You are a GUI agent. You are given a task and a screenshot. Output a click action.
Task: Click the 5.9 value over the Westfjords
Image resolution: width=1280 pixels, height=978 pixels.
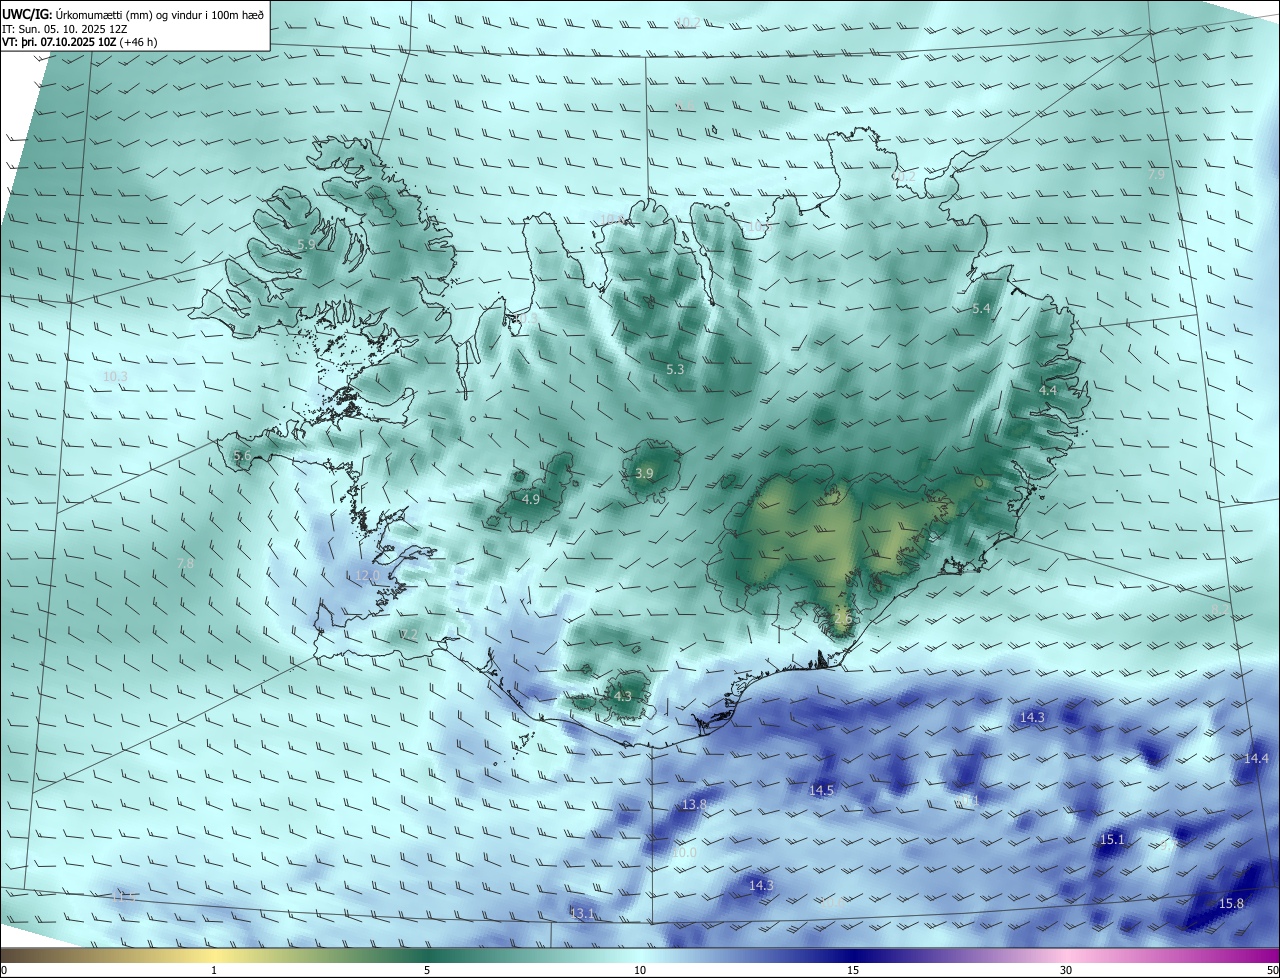coord(306,244)
